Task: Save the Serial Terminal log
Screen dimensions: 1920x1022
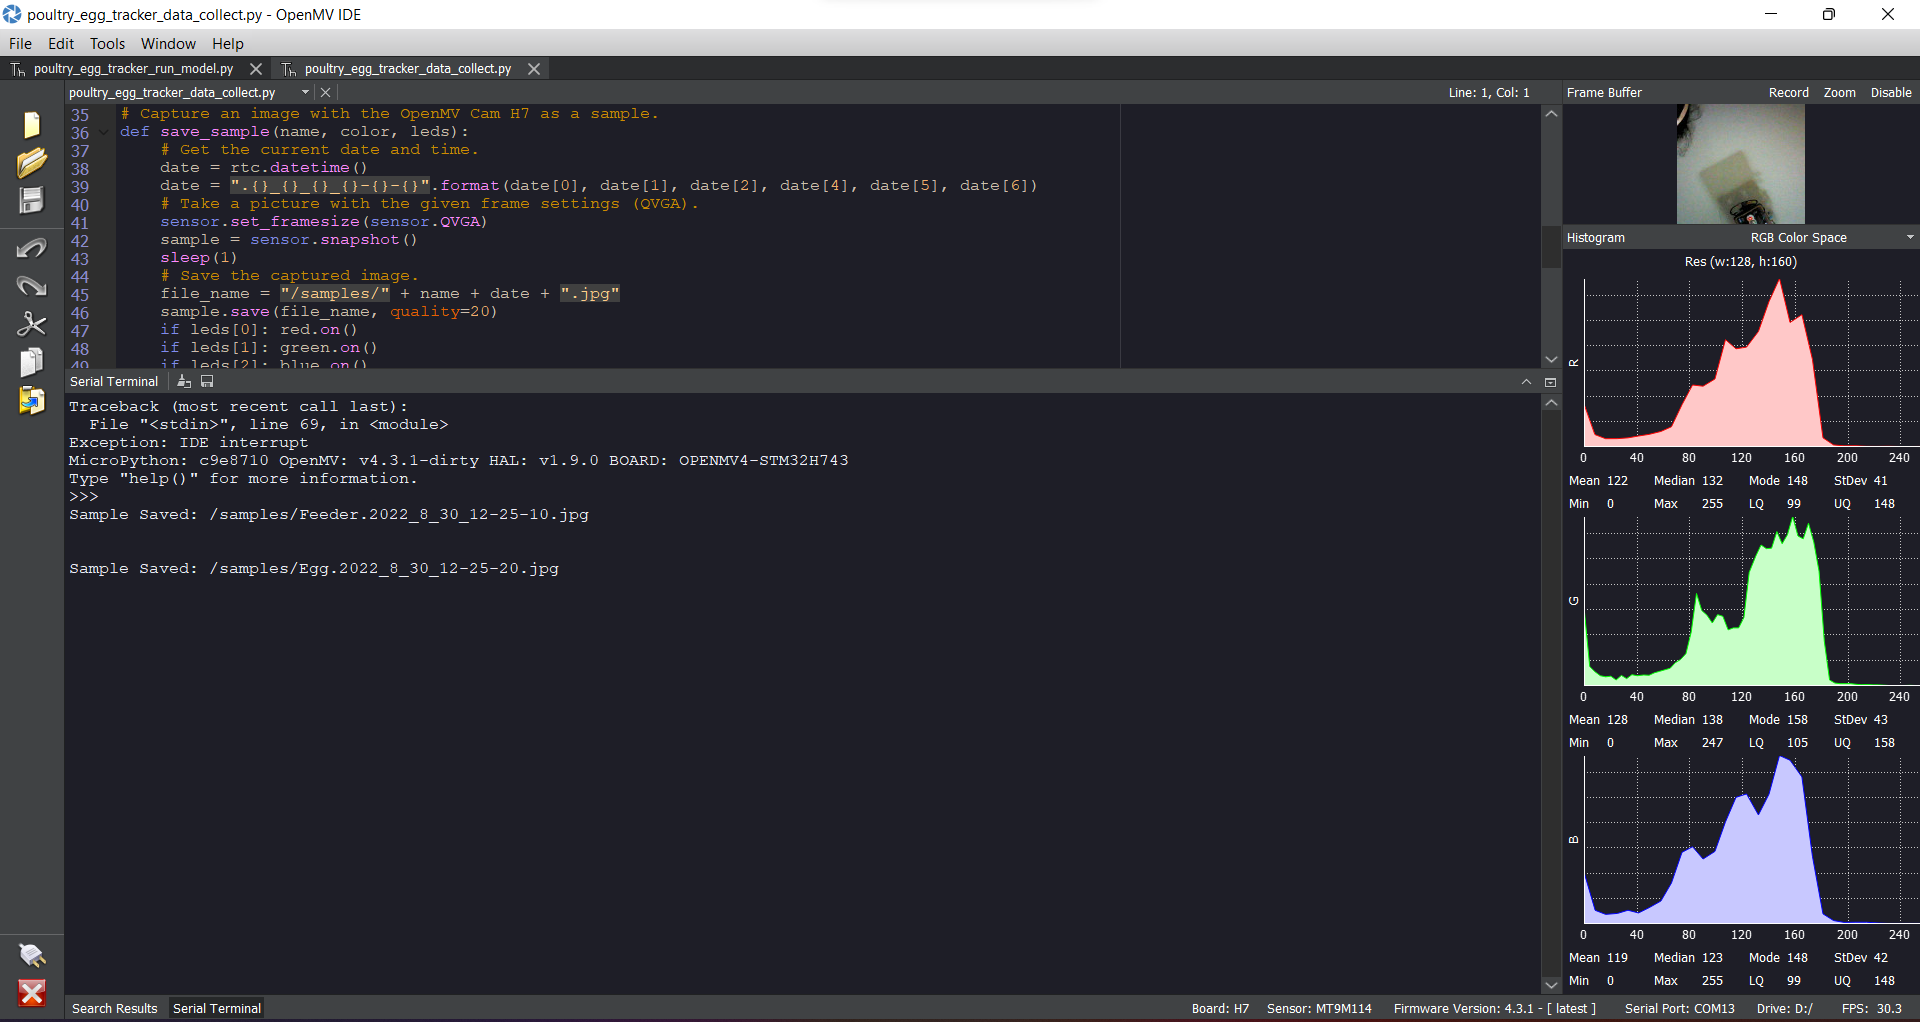Action: [207, 381]
